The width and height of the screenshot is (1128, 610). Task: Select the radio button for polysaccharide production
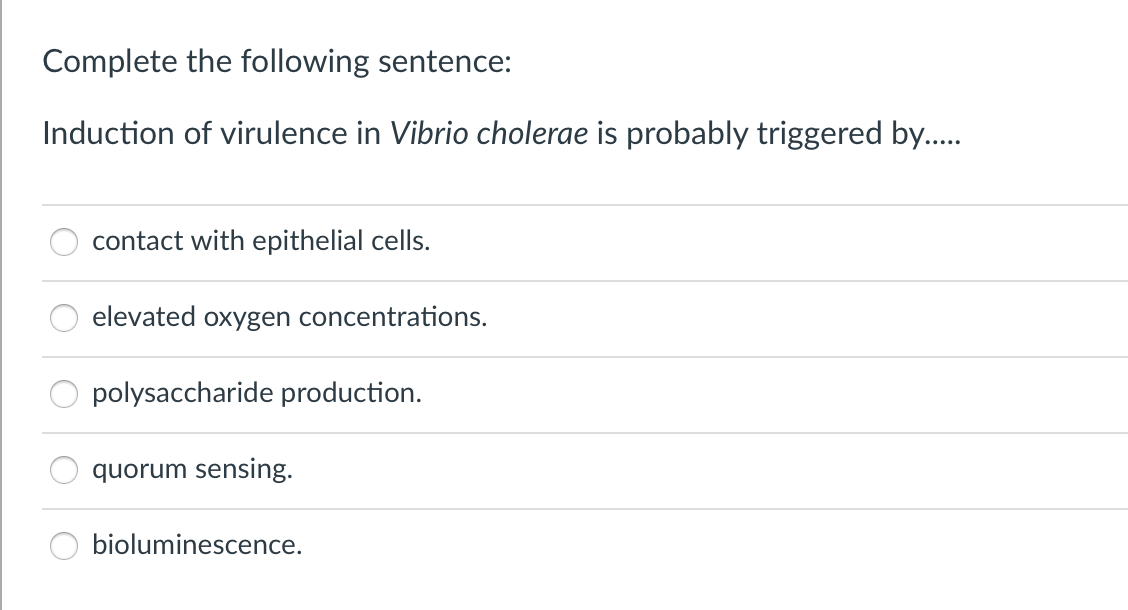pyautogui.click(x=63, y=394)
